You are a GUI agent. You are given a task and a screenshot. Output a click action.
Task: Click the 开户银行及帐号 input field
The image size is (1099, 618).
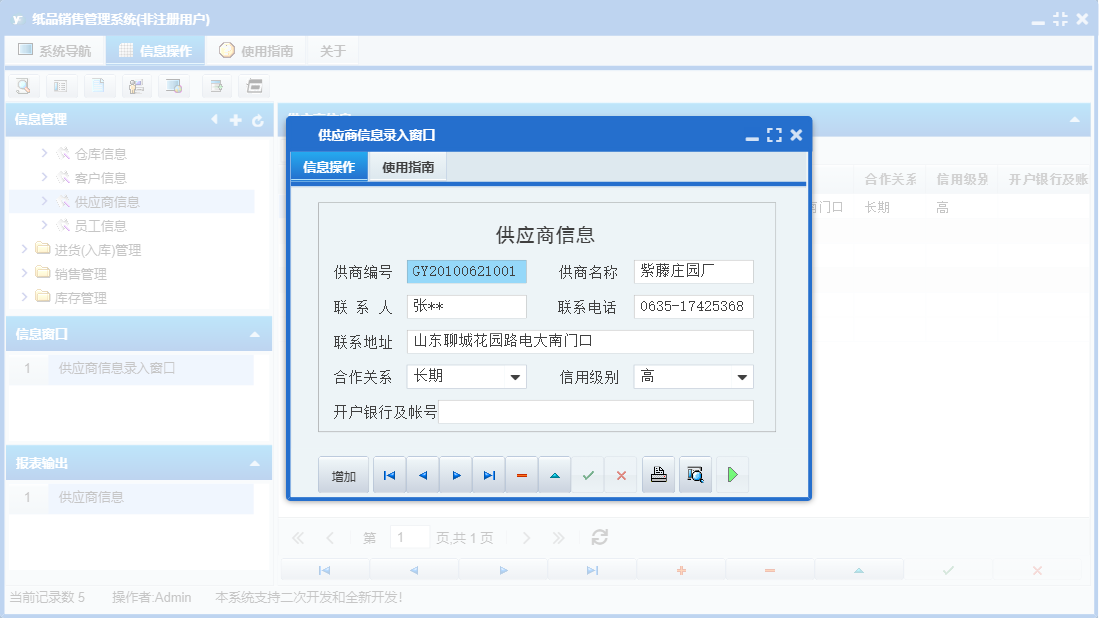coord(596,411)
